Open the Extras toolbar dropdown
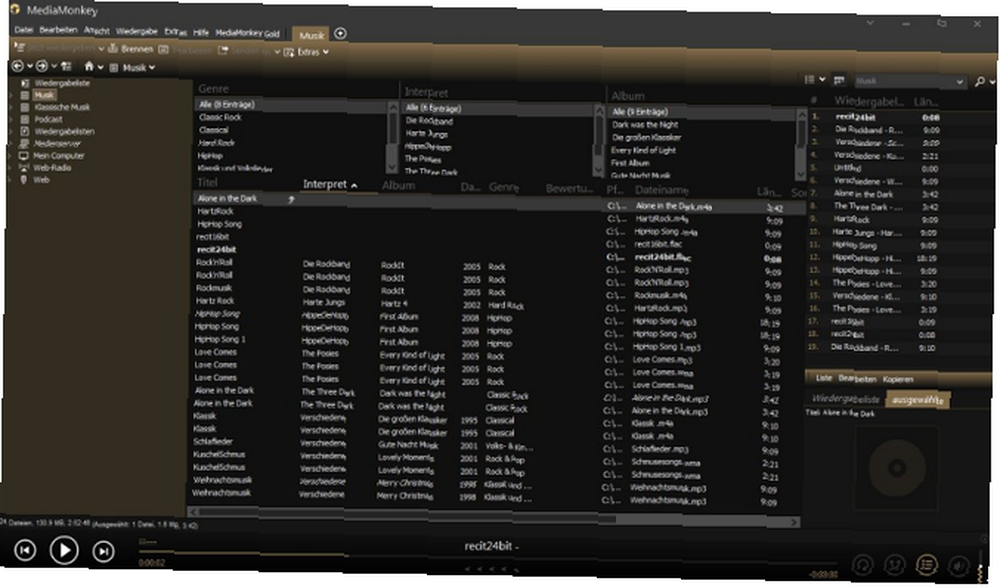The width and height of the screenshot is (1000, 587). [x=325, y=52]
